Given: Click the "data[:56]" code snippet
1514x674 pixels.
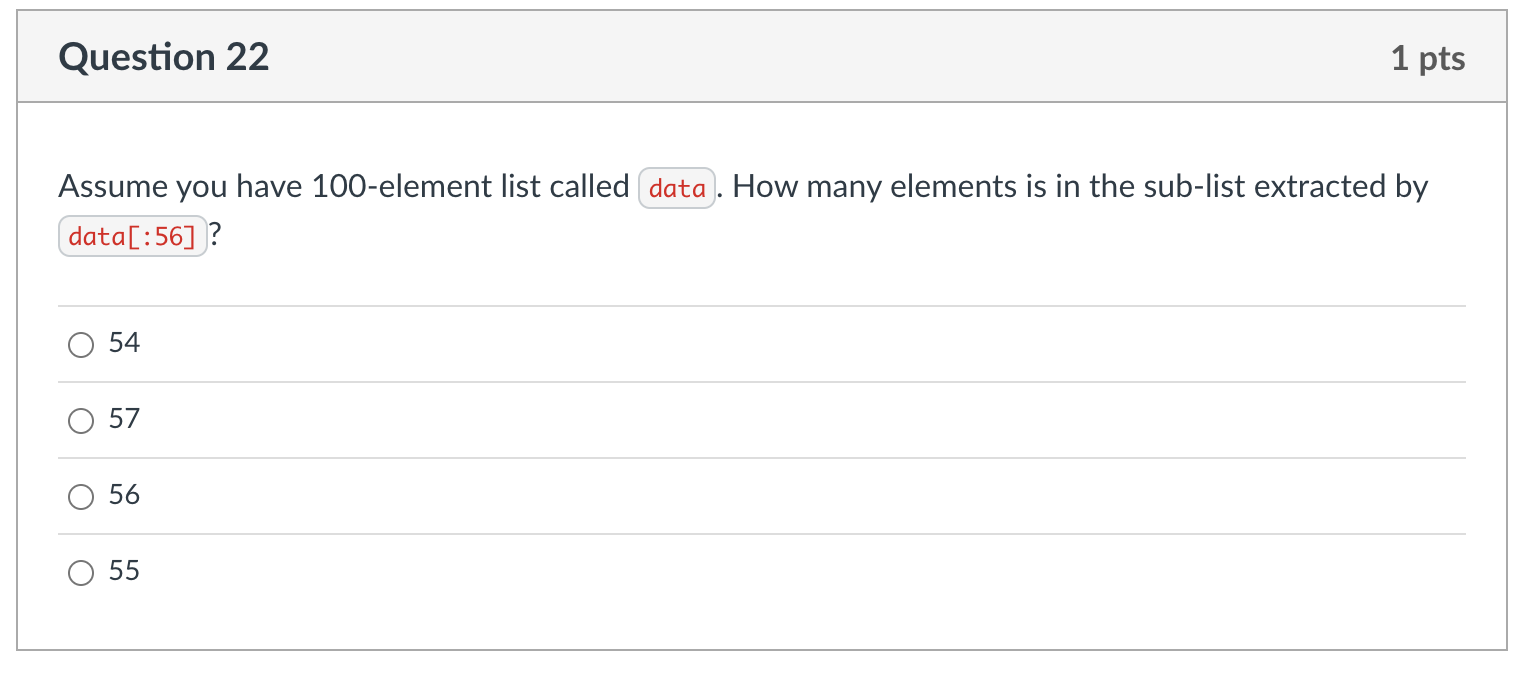Looking at the screenshot, I should (x=132, y=238).
